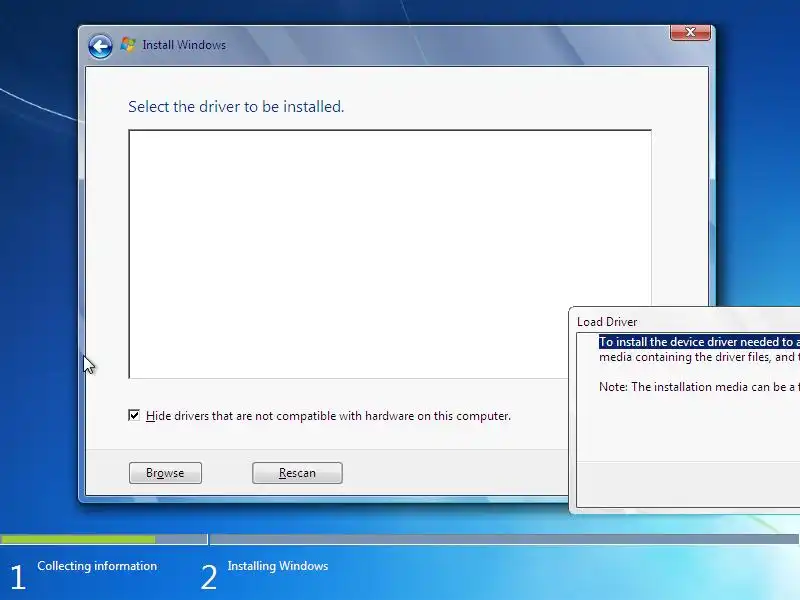This screenshot has height=600, width=800.
Task: Click highlighted 'To install the device driver' text
Action: (699, 342)
